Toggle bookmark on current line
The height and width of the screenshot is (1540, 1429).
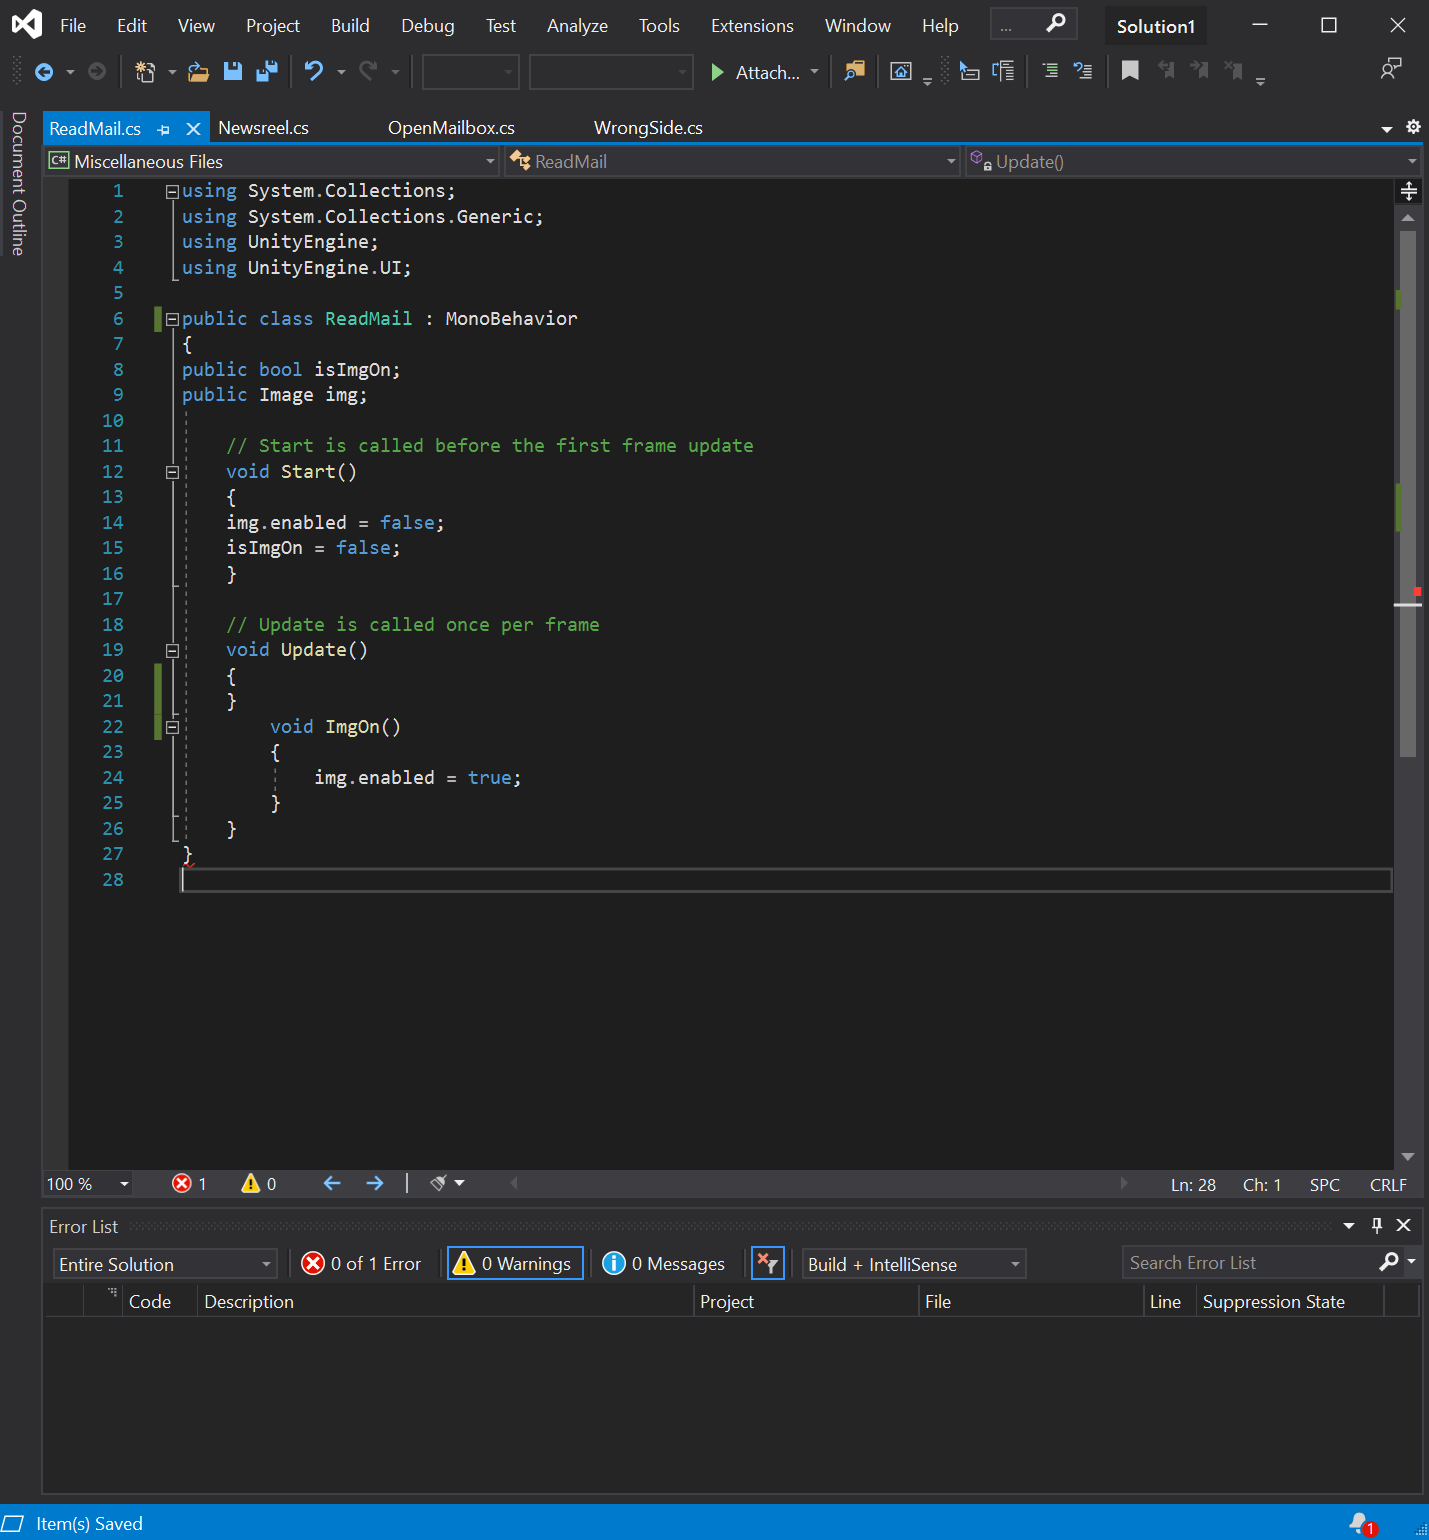coord(1130,71)
